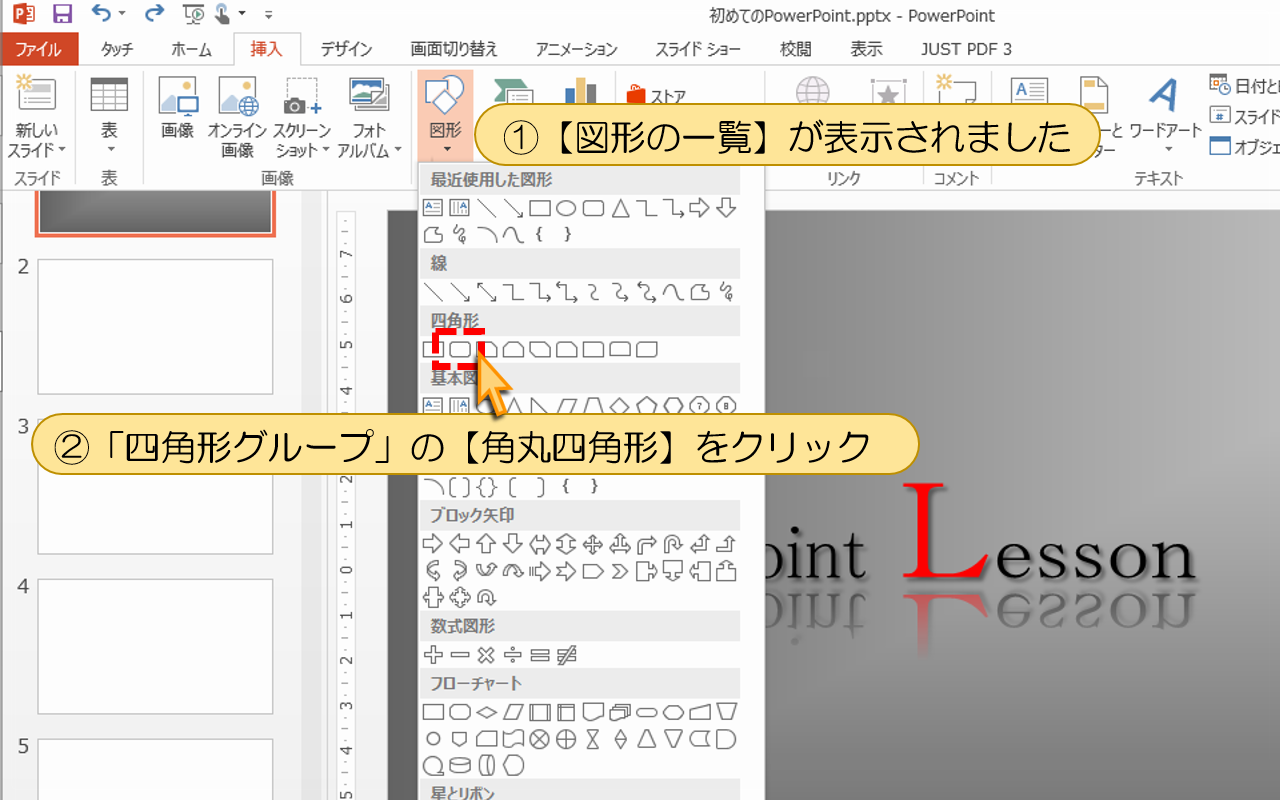Save the presentation from the quick access toolbar
This screenshot has width=1280, height=800.
tap(62, 13)
